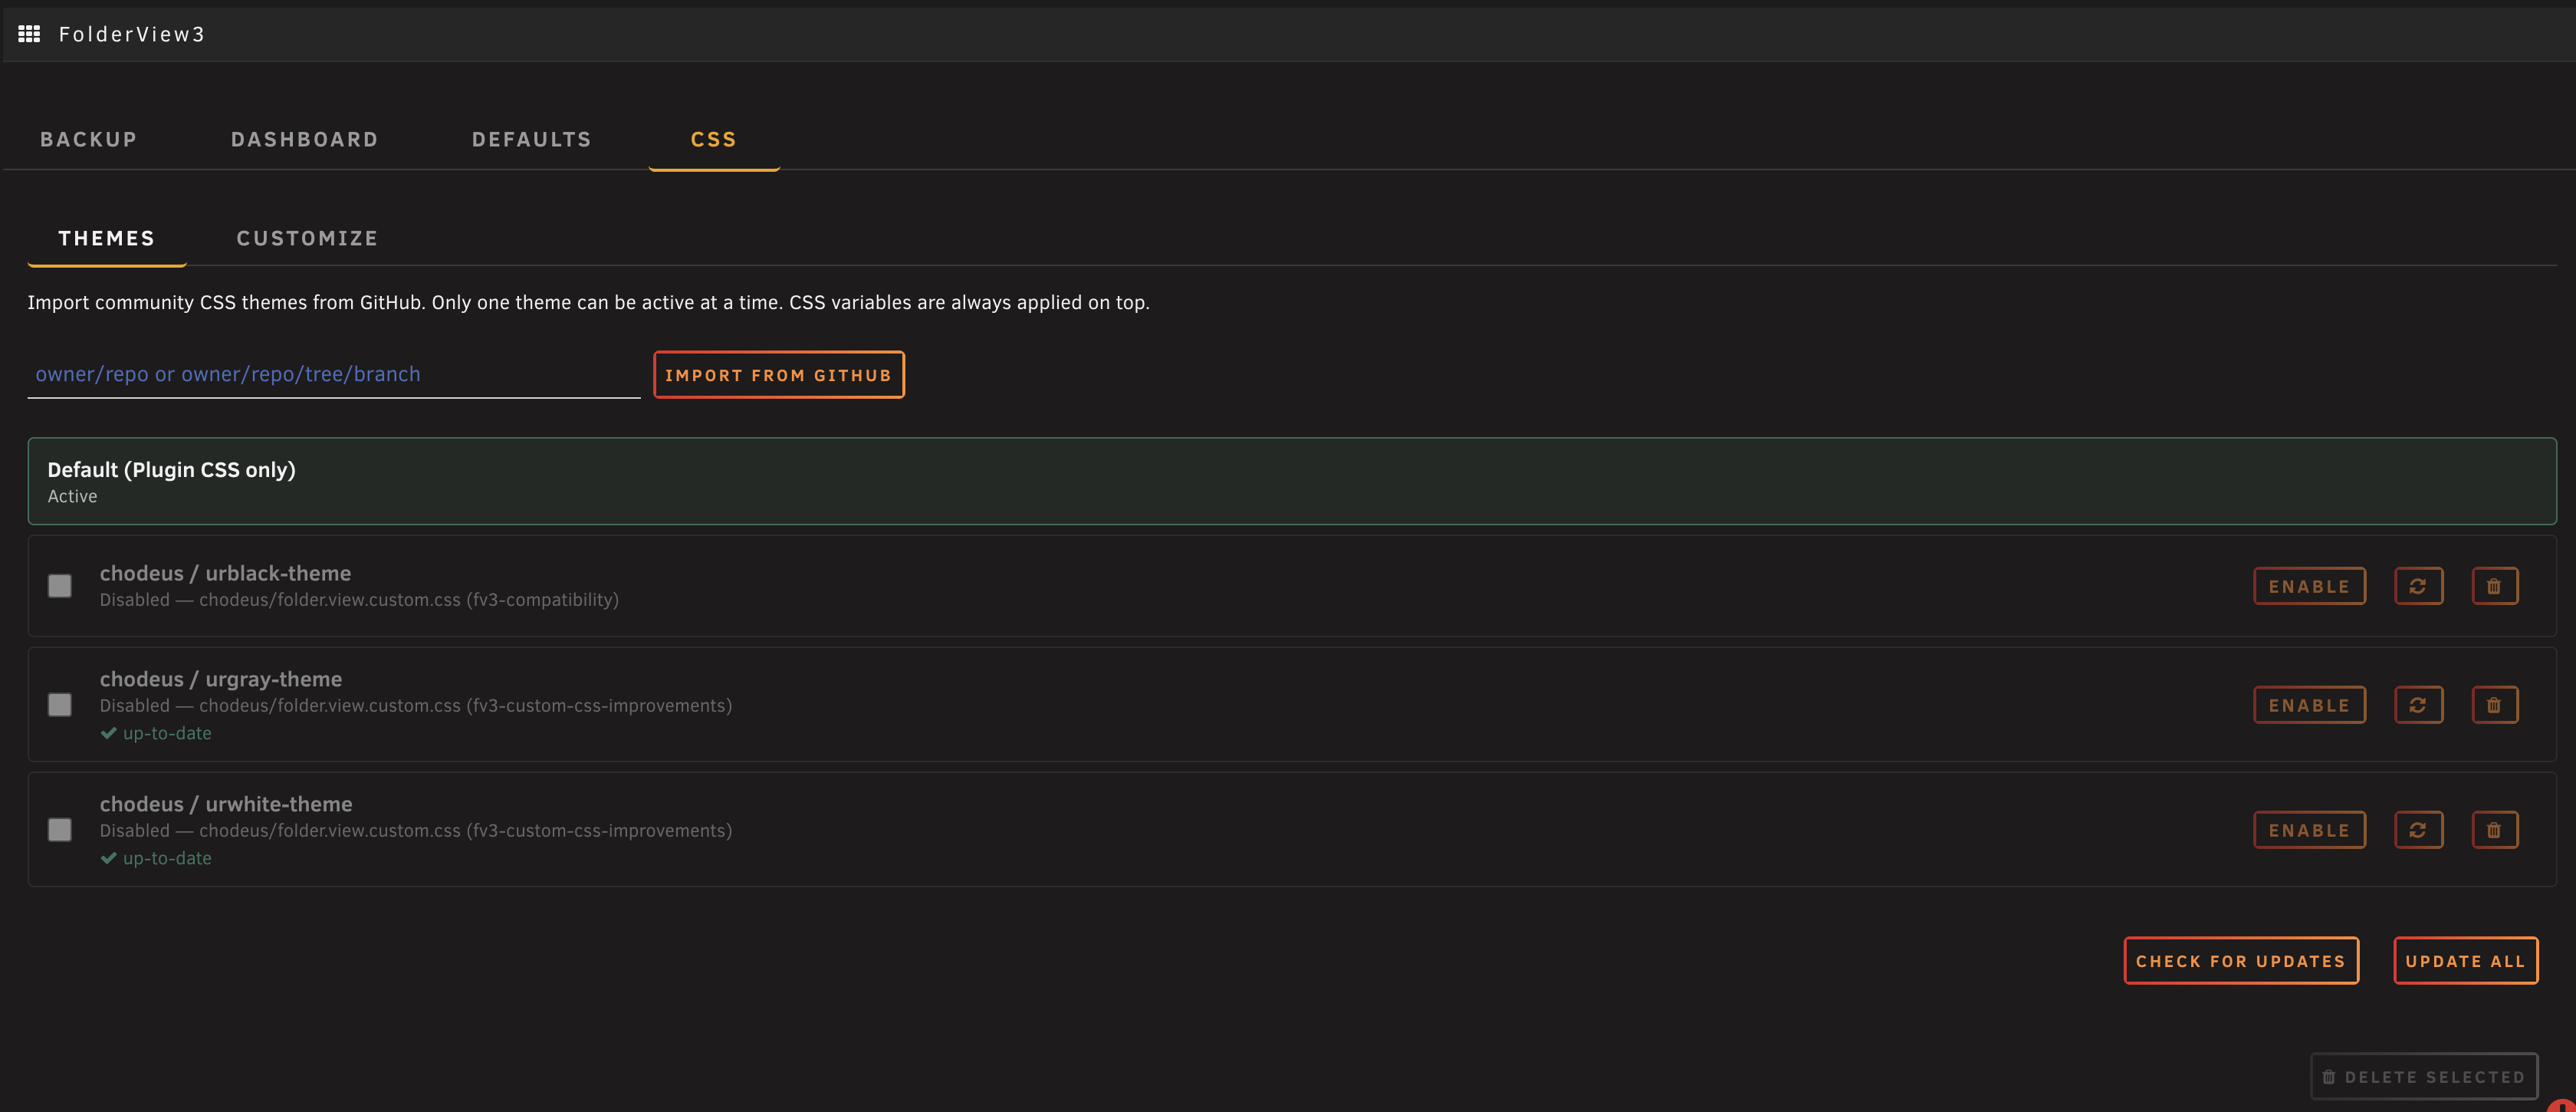Screen dimensions: 2576x1112
Task: Click the 'chodeus / urblack-theme' title
Action: click(225, 573)
